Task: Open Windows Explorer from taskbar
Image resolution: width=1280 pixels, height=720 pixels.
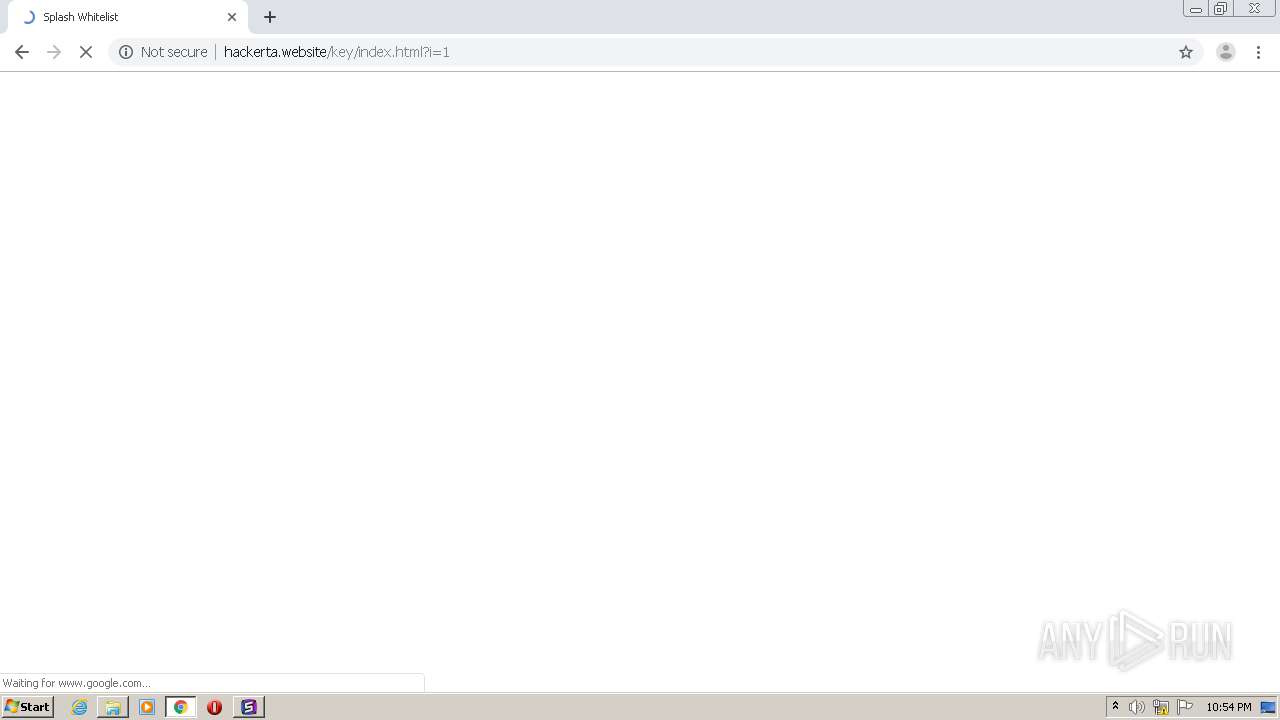Action: tap(113, 707)
